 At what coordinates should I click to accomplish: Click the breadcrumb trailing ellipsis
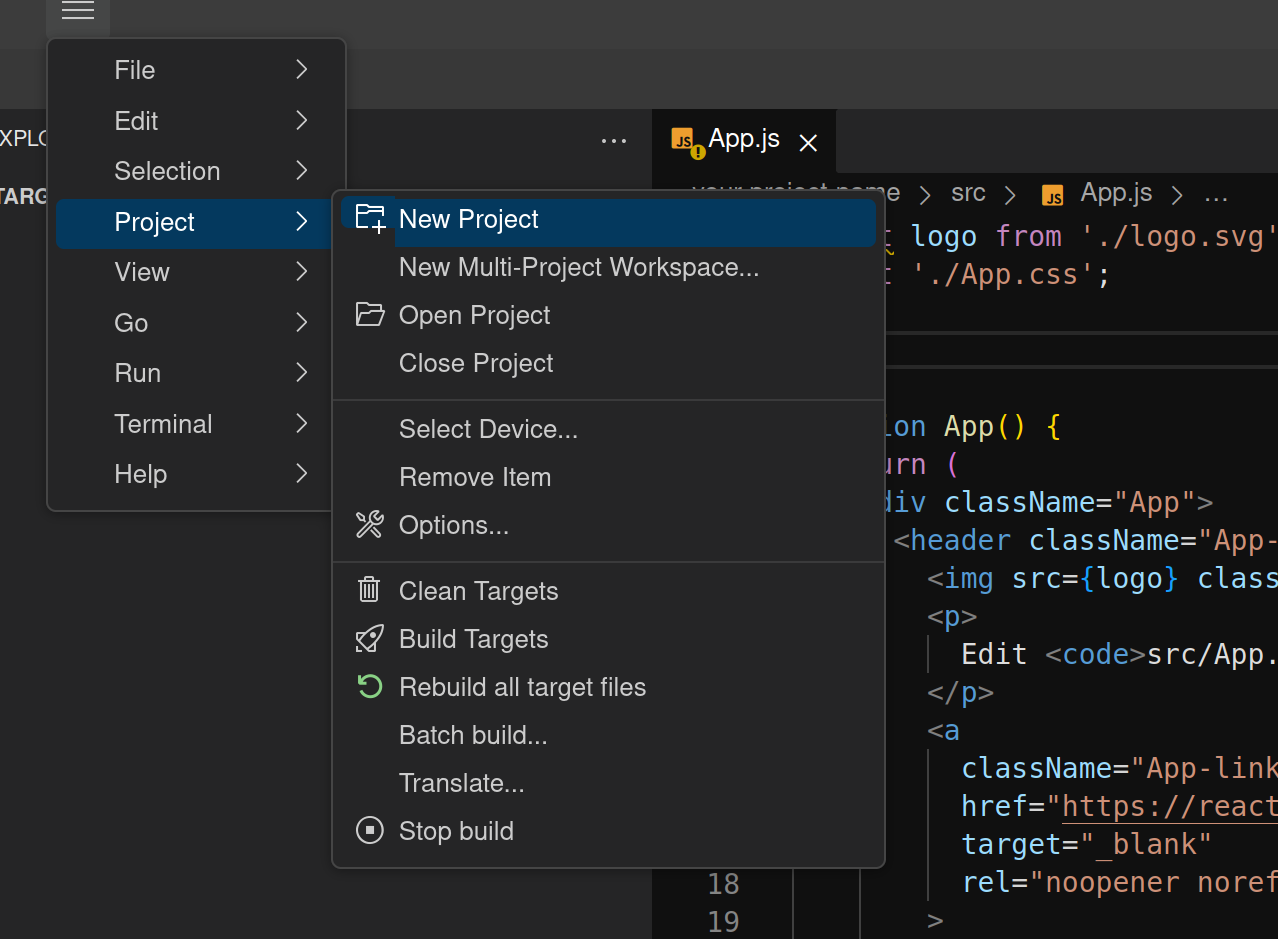click(x=1216, y=195)
